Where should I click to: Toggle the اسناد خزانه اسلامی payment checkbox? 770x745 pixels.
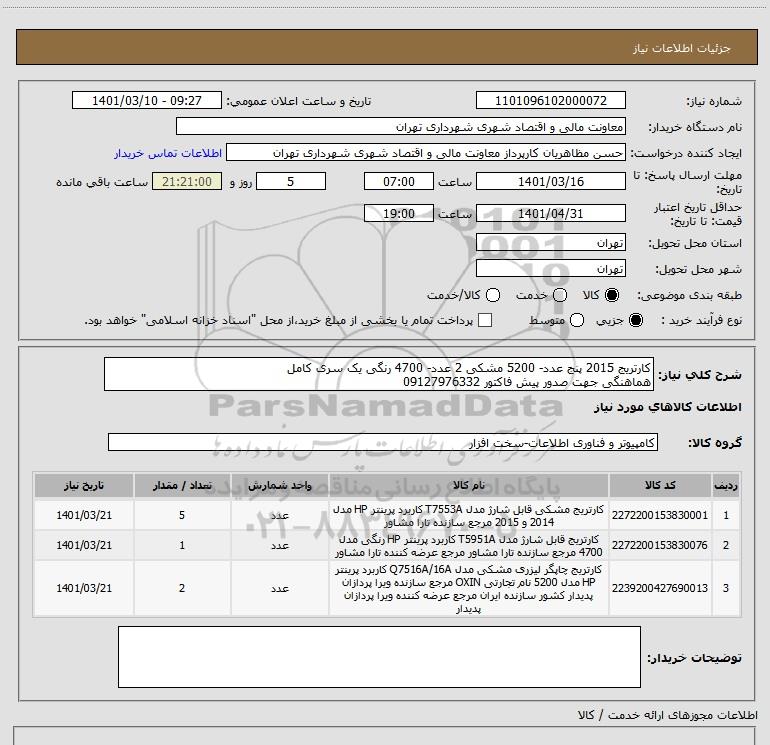pos(485,320)
